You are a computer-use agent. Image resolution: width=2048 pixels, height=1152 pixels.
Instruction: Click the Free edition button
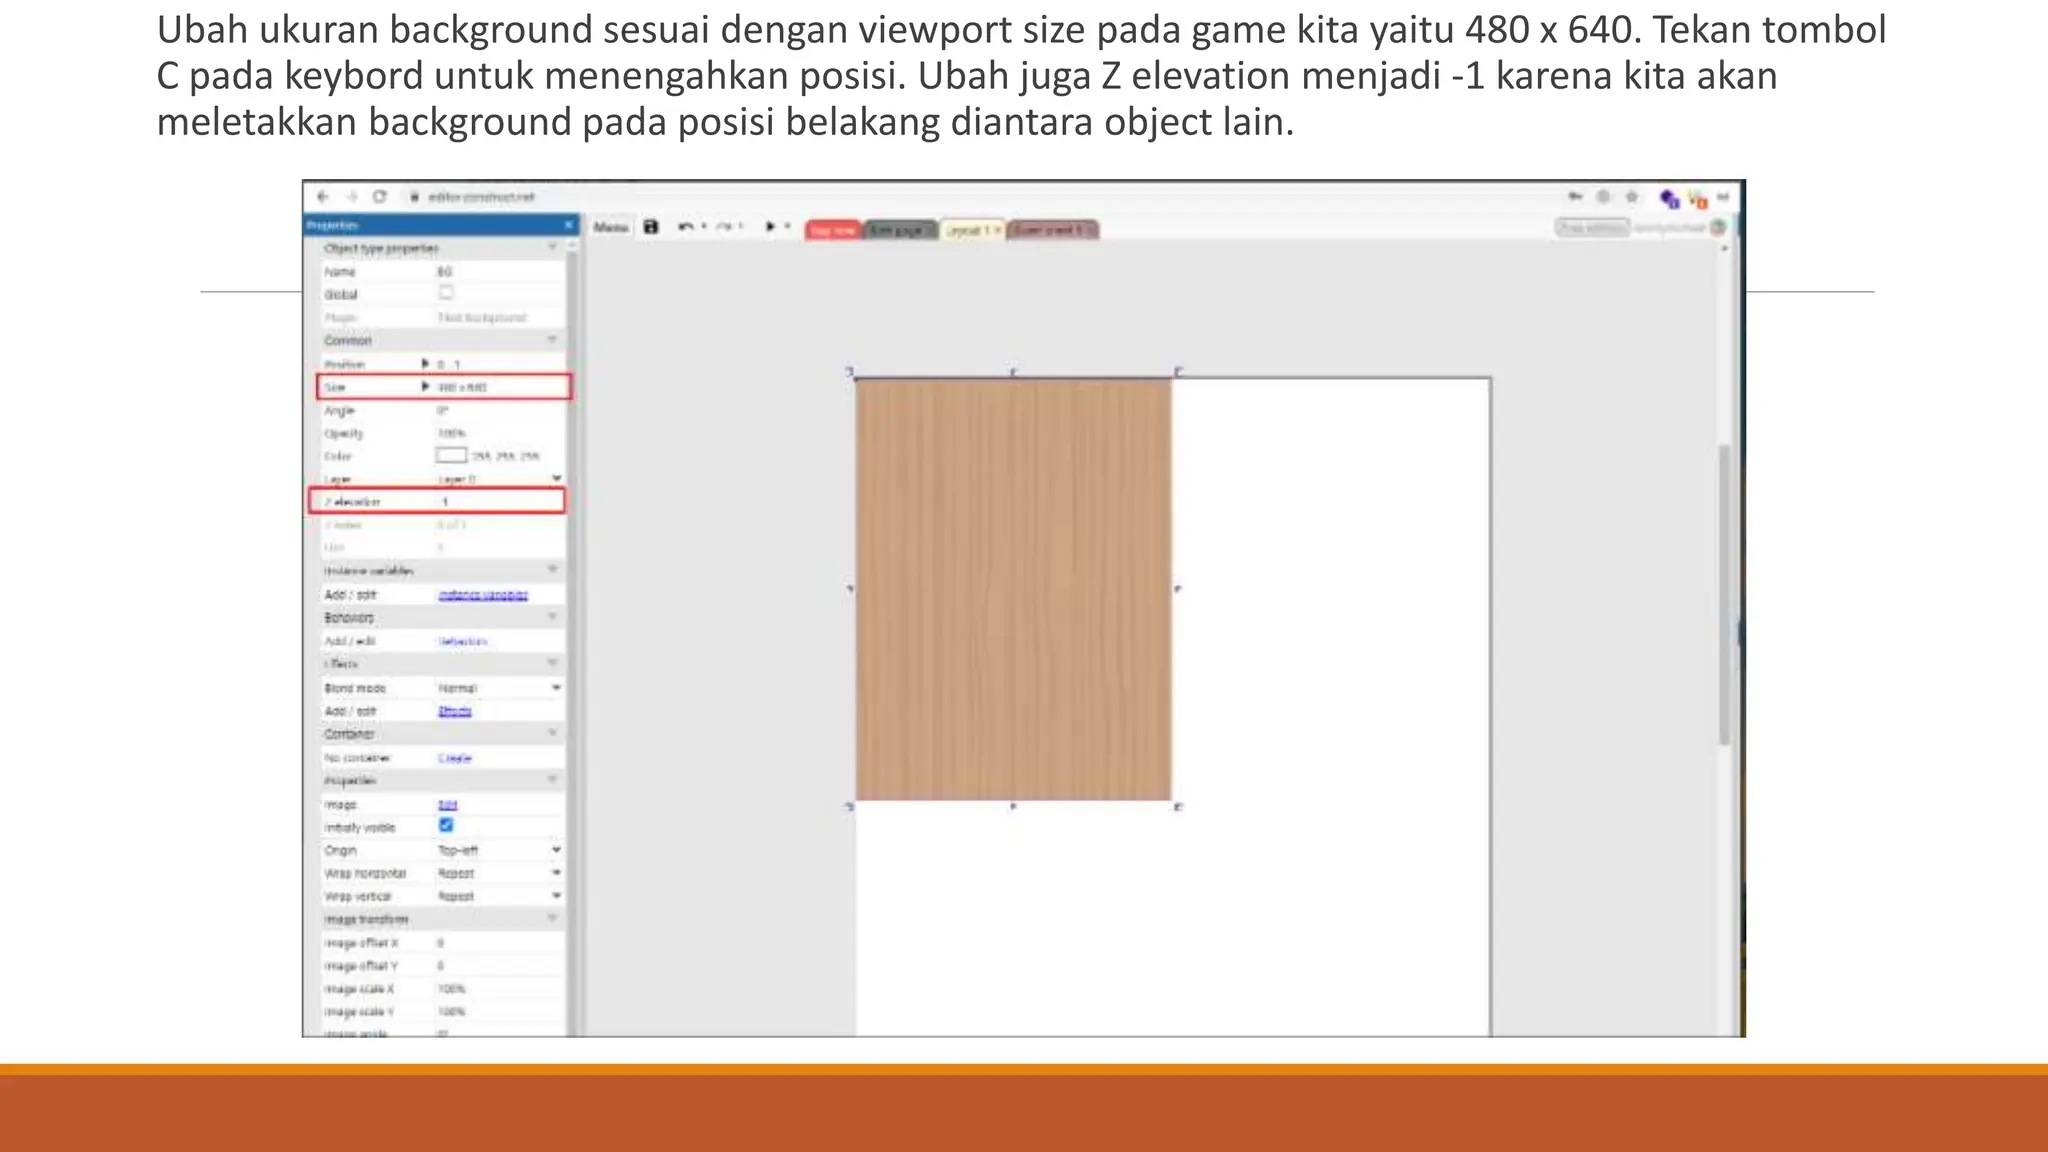click(x=1592, y=228)
